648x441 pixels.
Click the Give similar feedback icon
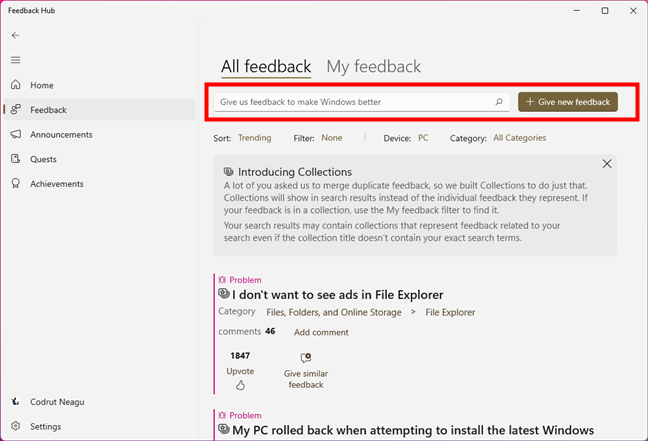click(306, 358)
